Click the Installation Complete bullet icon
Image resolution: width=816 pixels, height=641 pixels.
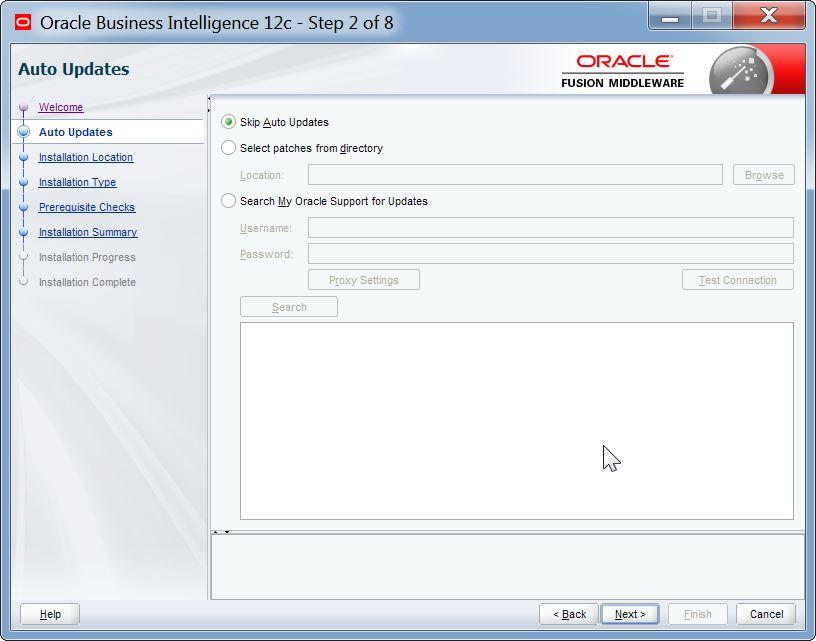pyautogui.click(x=23, y=281)
